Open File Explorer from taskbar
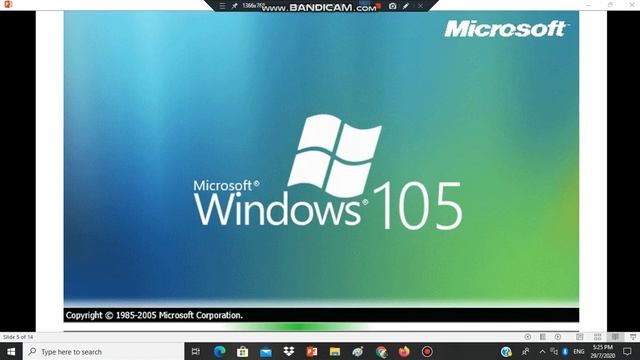This screenshot has width=640, height=360. point(335,351)
